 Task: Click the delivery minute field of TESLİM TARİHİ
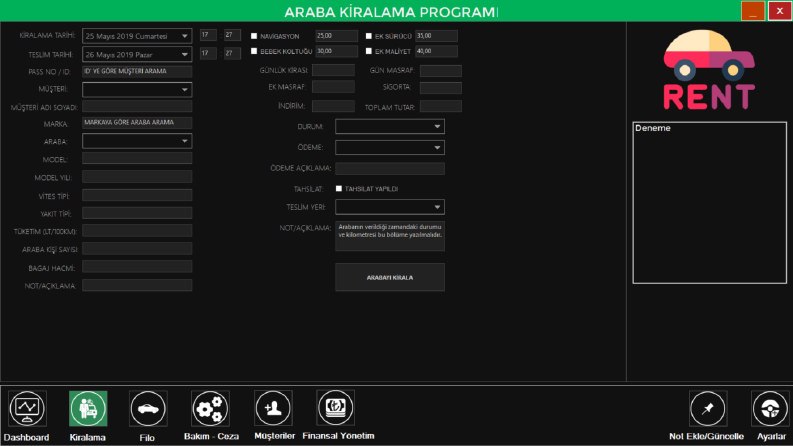point(232,53)
